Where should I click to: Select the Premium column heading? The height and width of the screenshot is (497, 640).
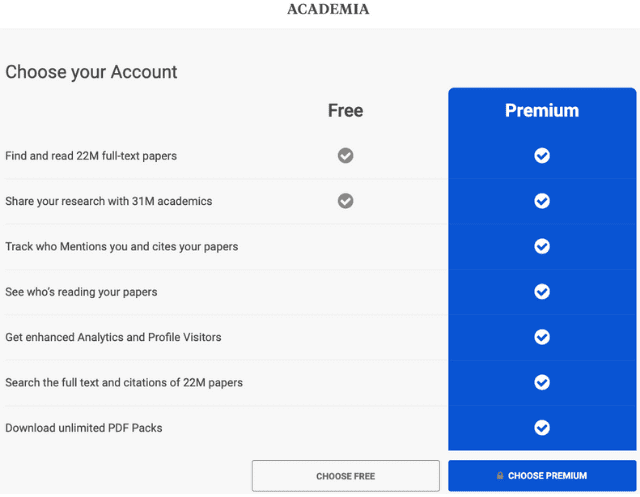coord(542,111)
